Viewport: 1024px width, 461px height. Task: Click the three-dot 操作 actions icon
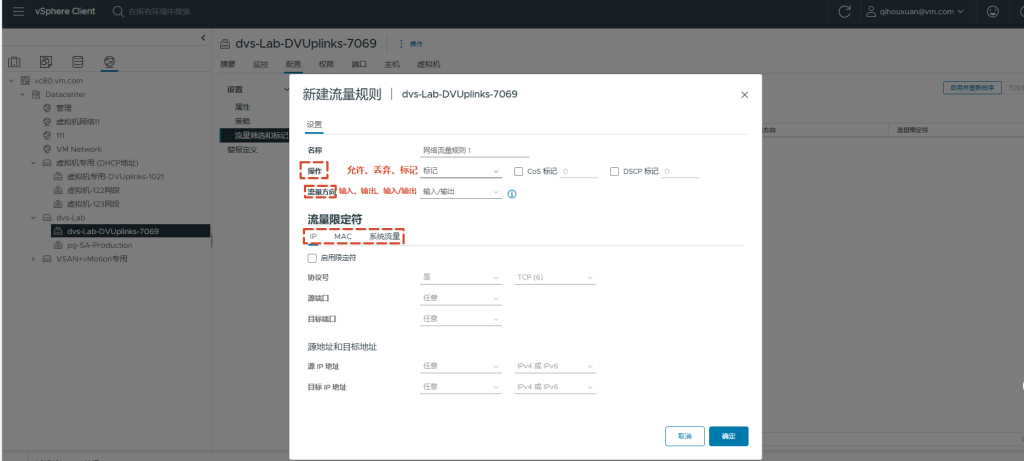(401, 44)
